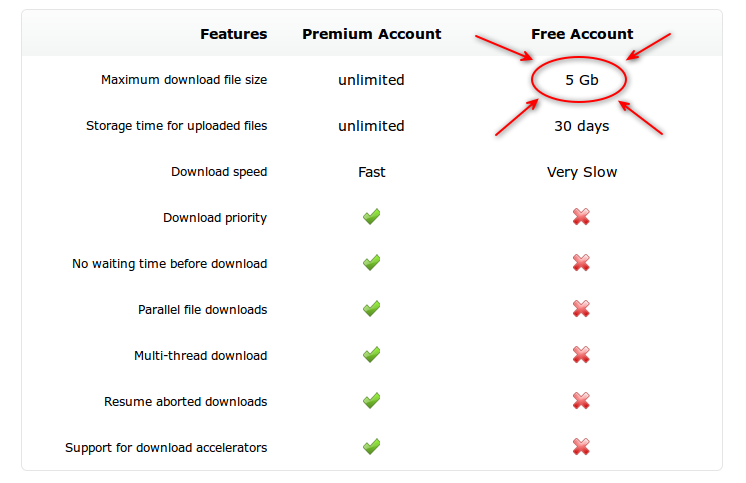Click green checkmark for Multi-thread download

[372, 355]
